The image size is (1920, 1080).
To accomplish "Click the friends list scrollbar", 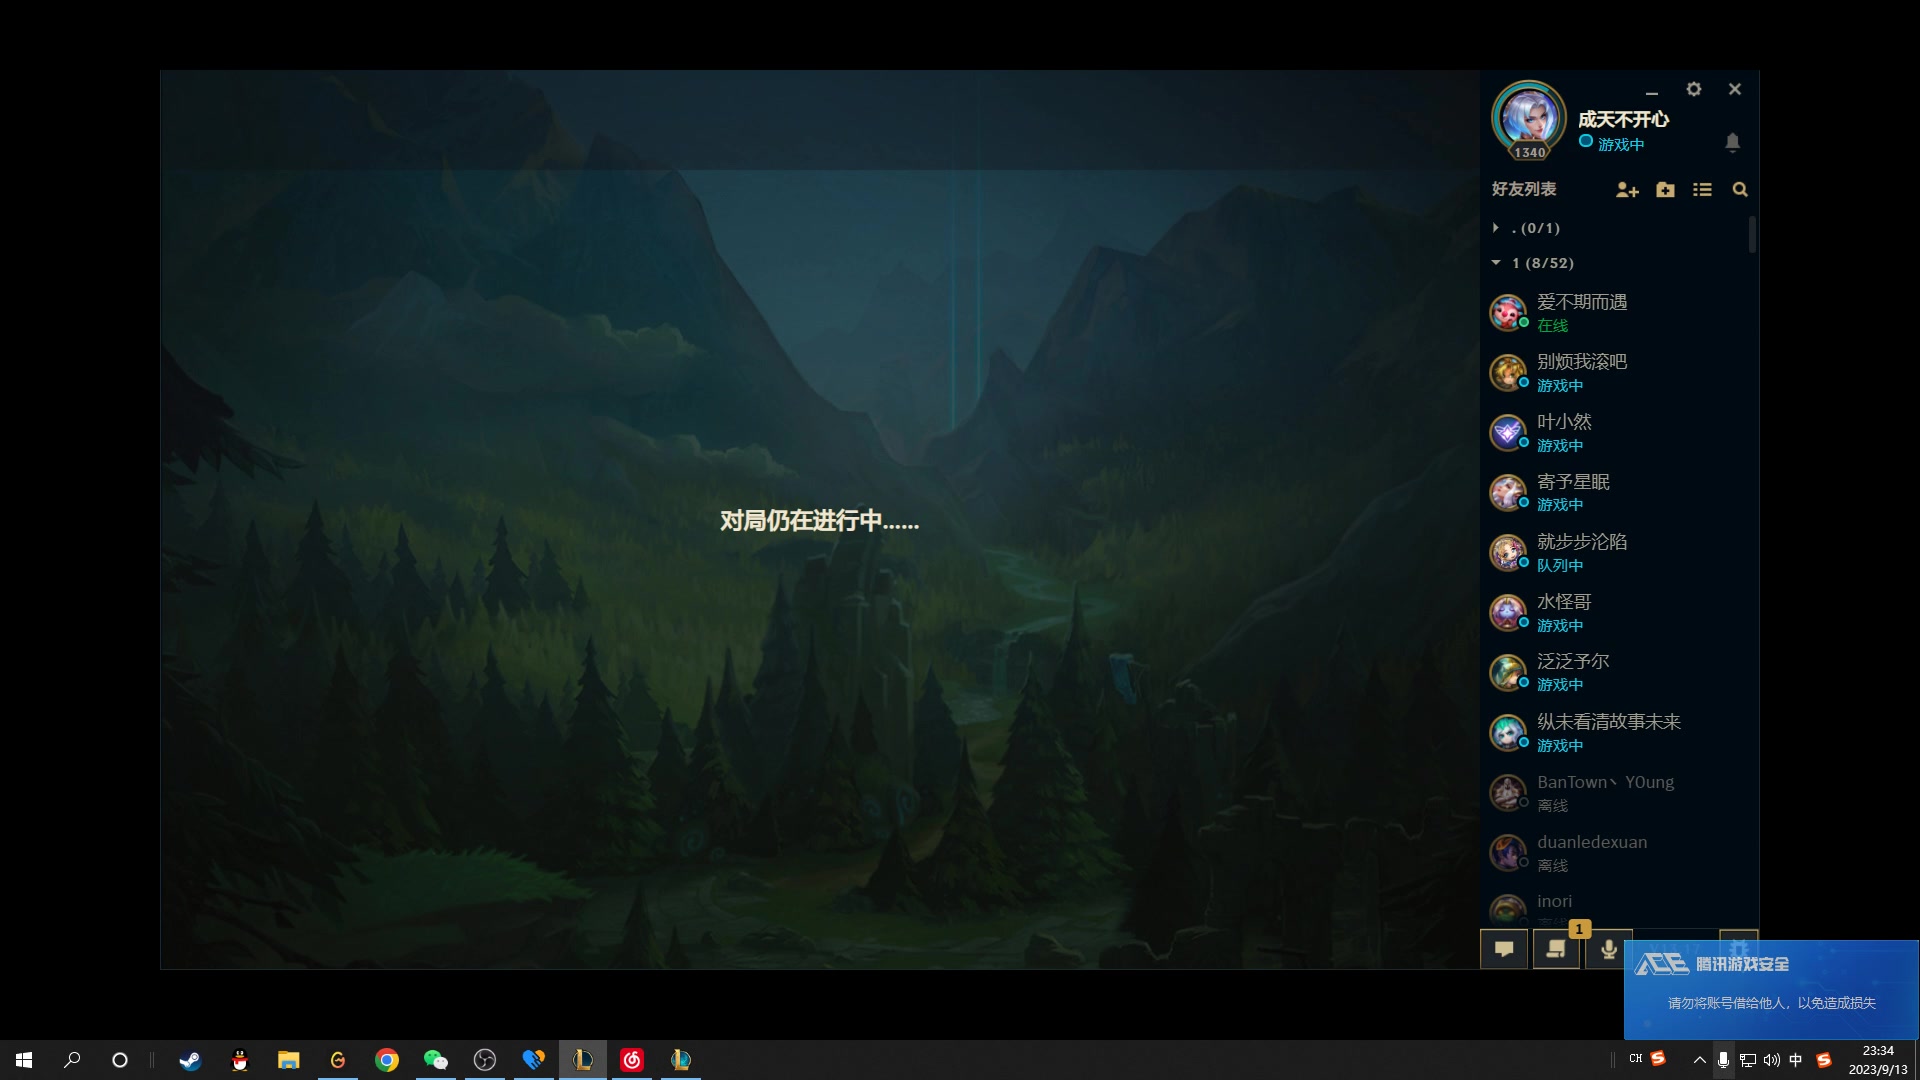I will [1752, 234].
